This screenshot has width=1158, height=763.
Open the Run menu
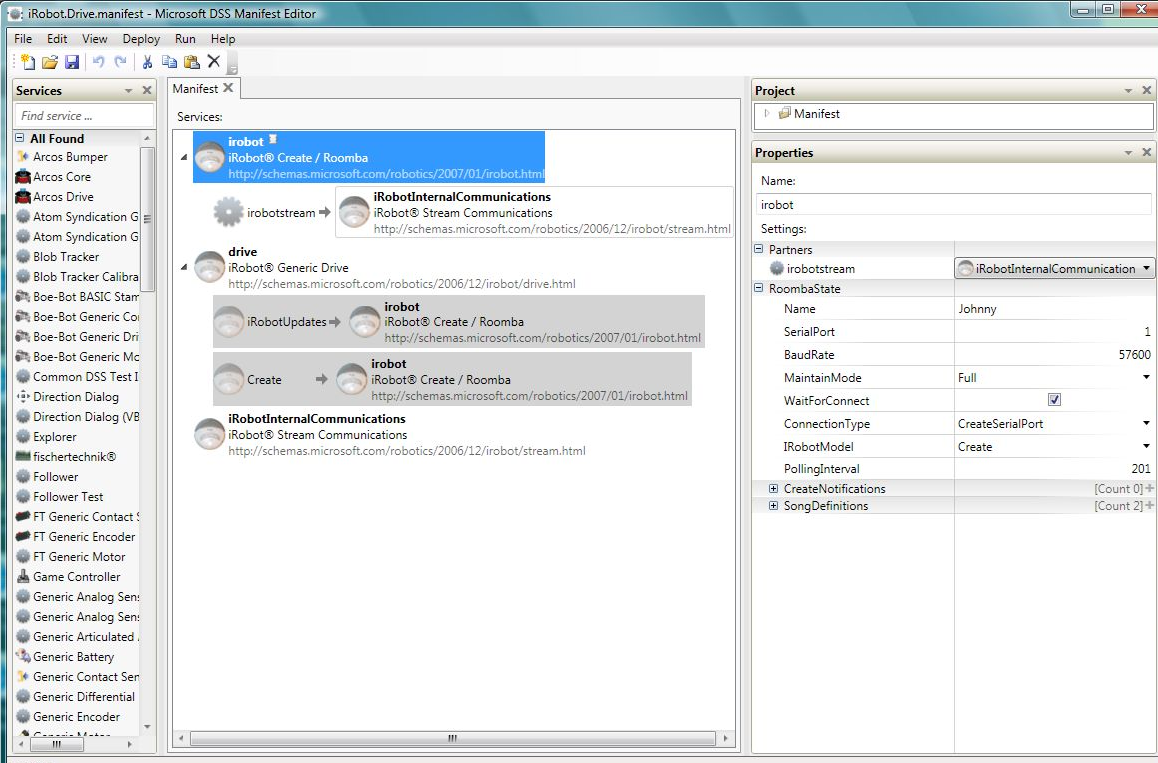(185, 39)
